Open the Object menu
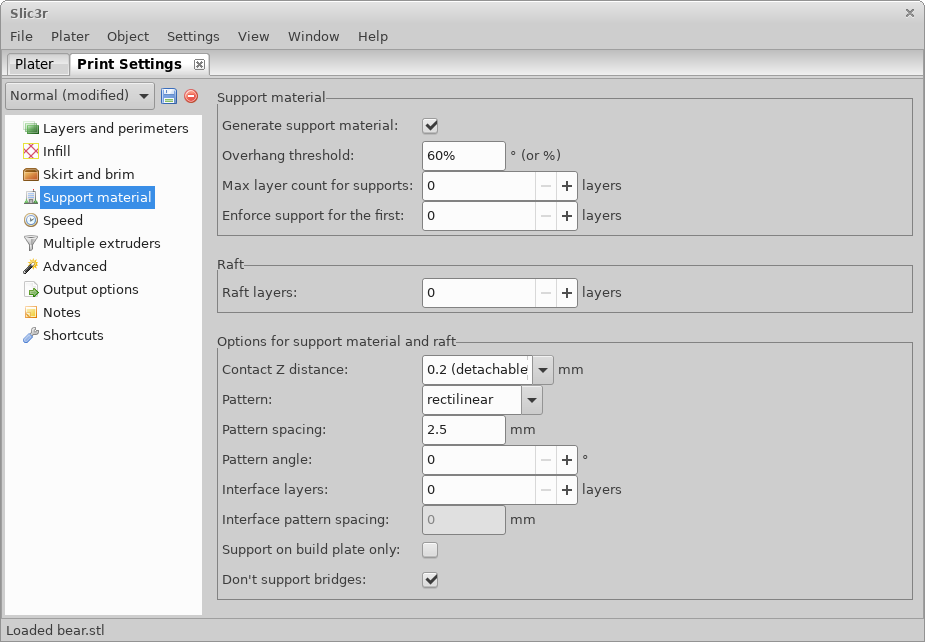Screen dimensions: 925x642 click(128, 37)
